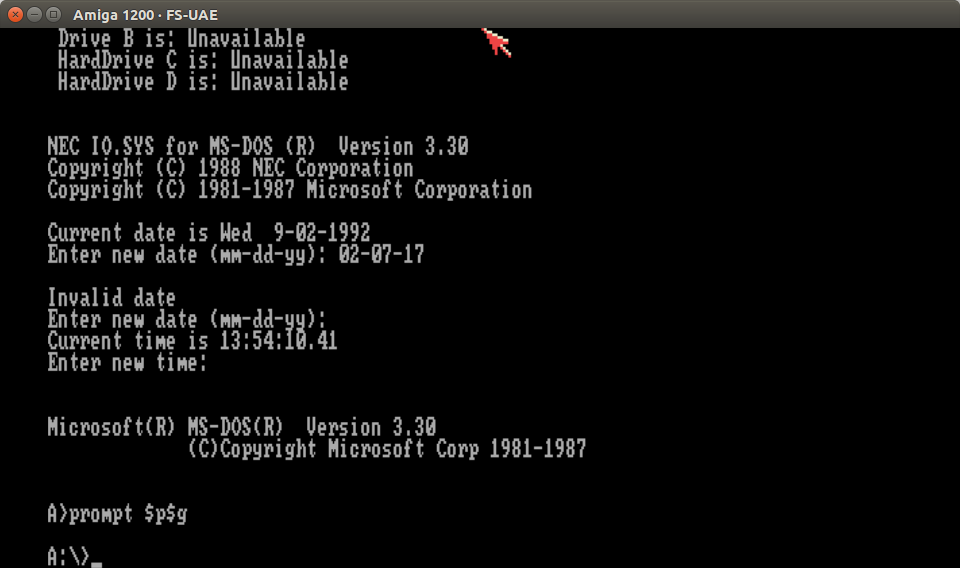Click the entered date value 02-07-17

coord(381,254)
